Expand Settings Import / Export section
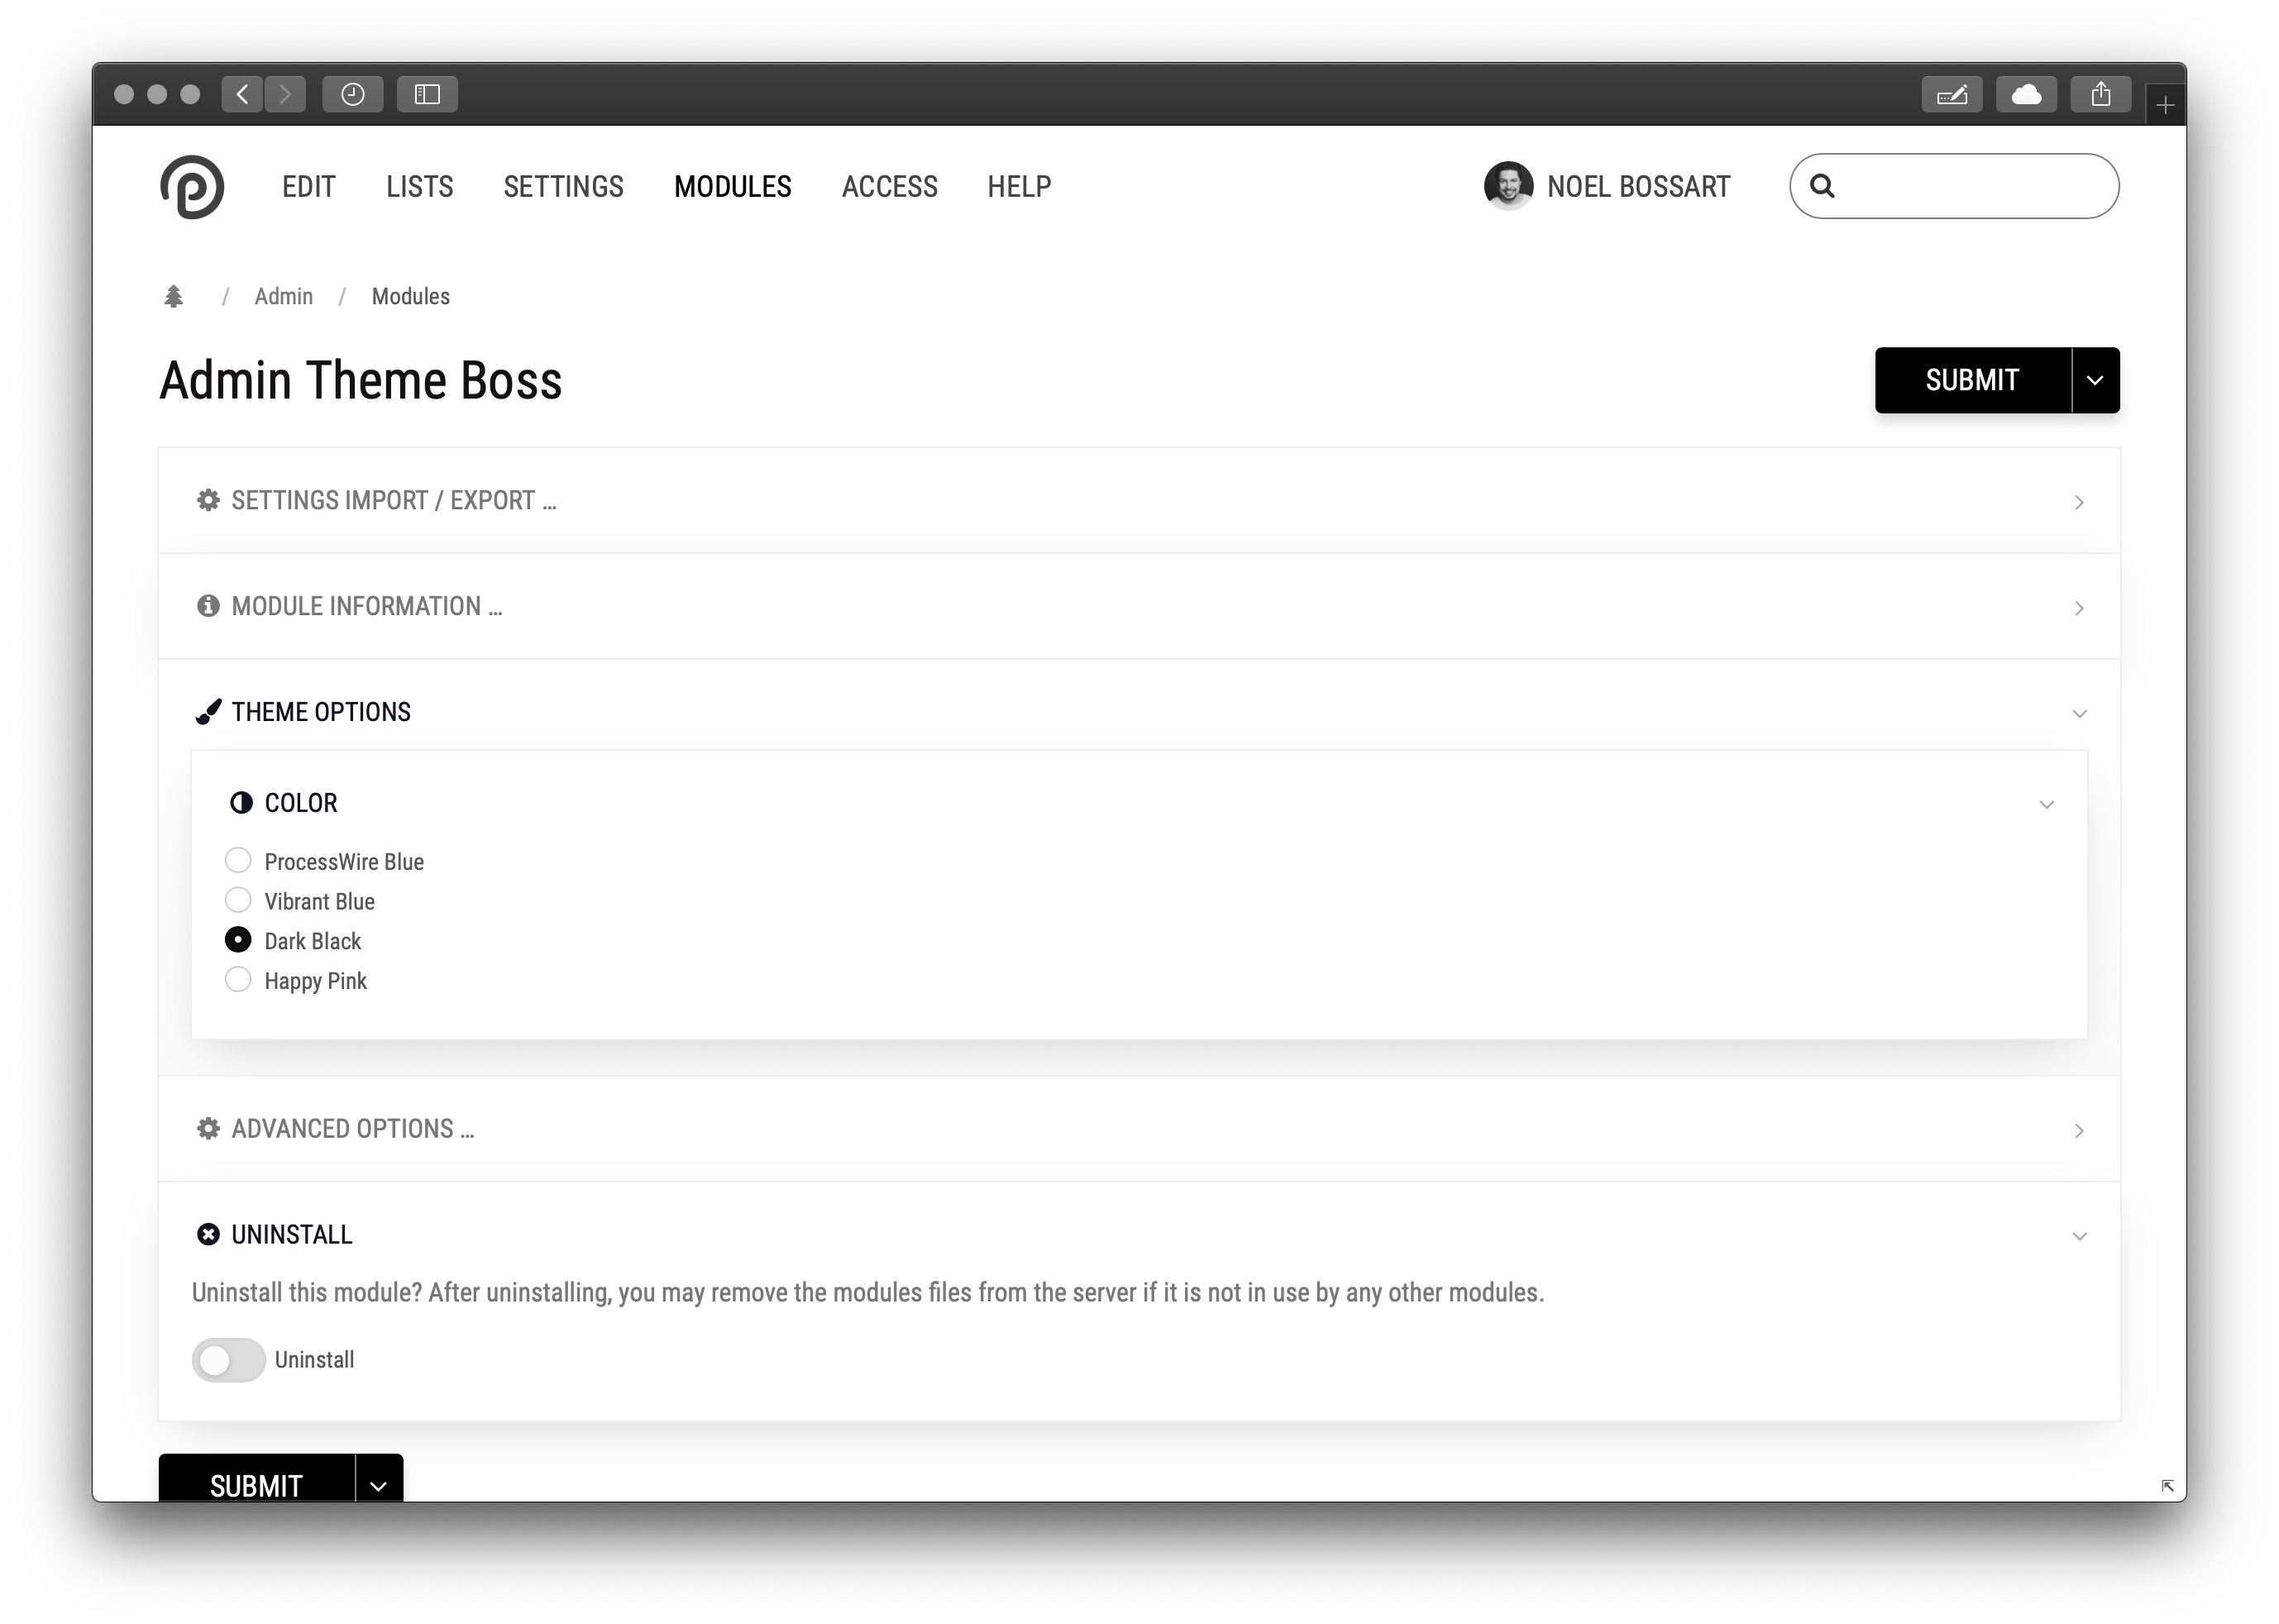 tap(394, 501)
